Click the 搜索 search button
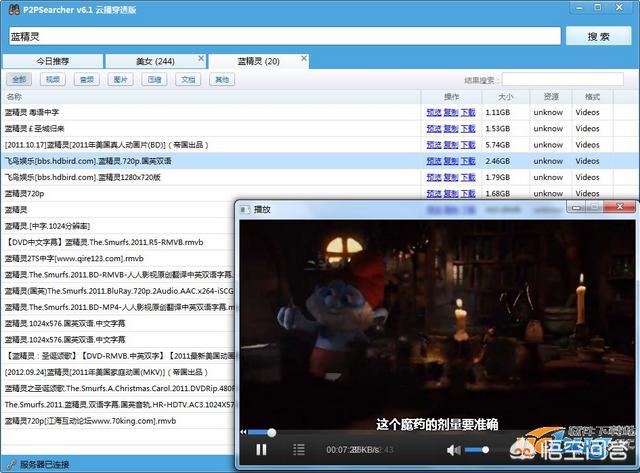The image size is (640, 473). [598, 36]
